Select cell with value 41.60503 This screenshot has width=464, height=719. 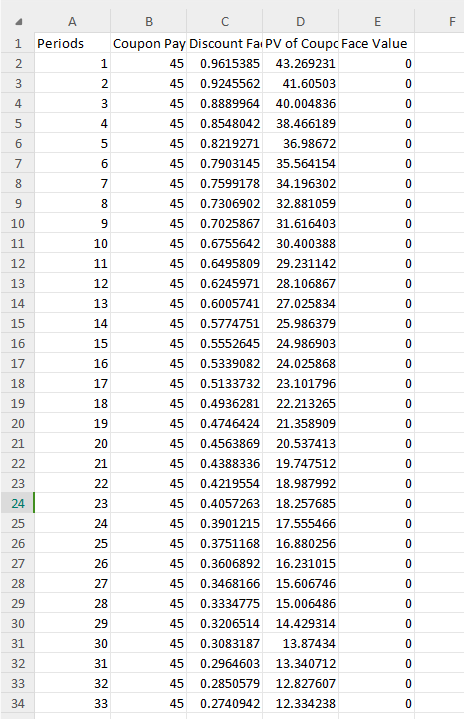(x=300, y=83)
